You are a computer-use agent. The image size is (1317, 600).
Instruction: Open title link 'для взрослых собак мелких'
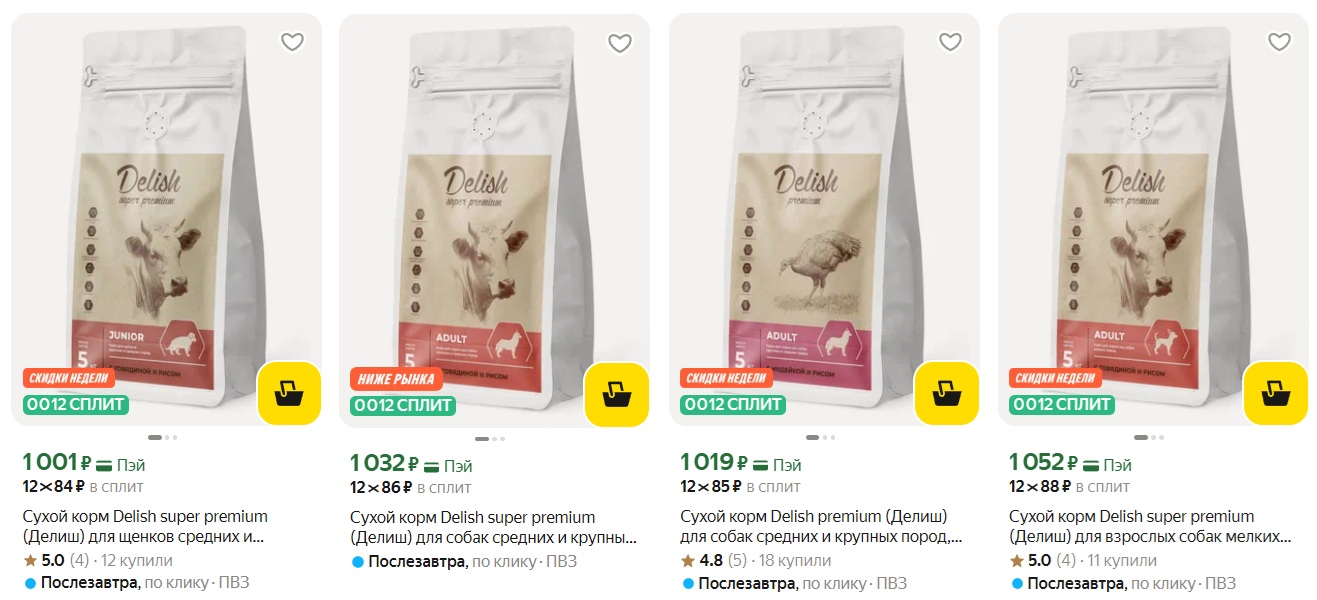pos(1150,526)
